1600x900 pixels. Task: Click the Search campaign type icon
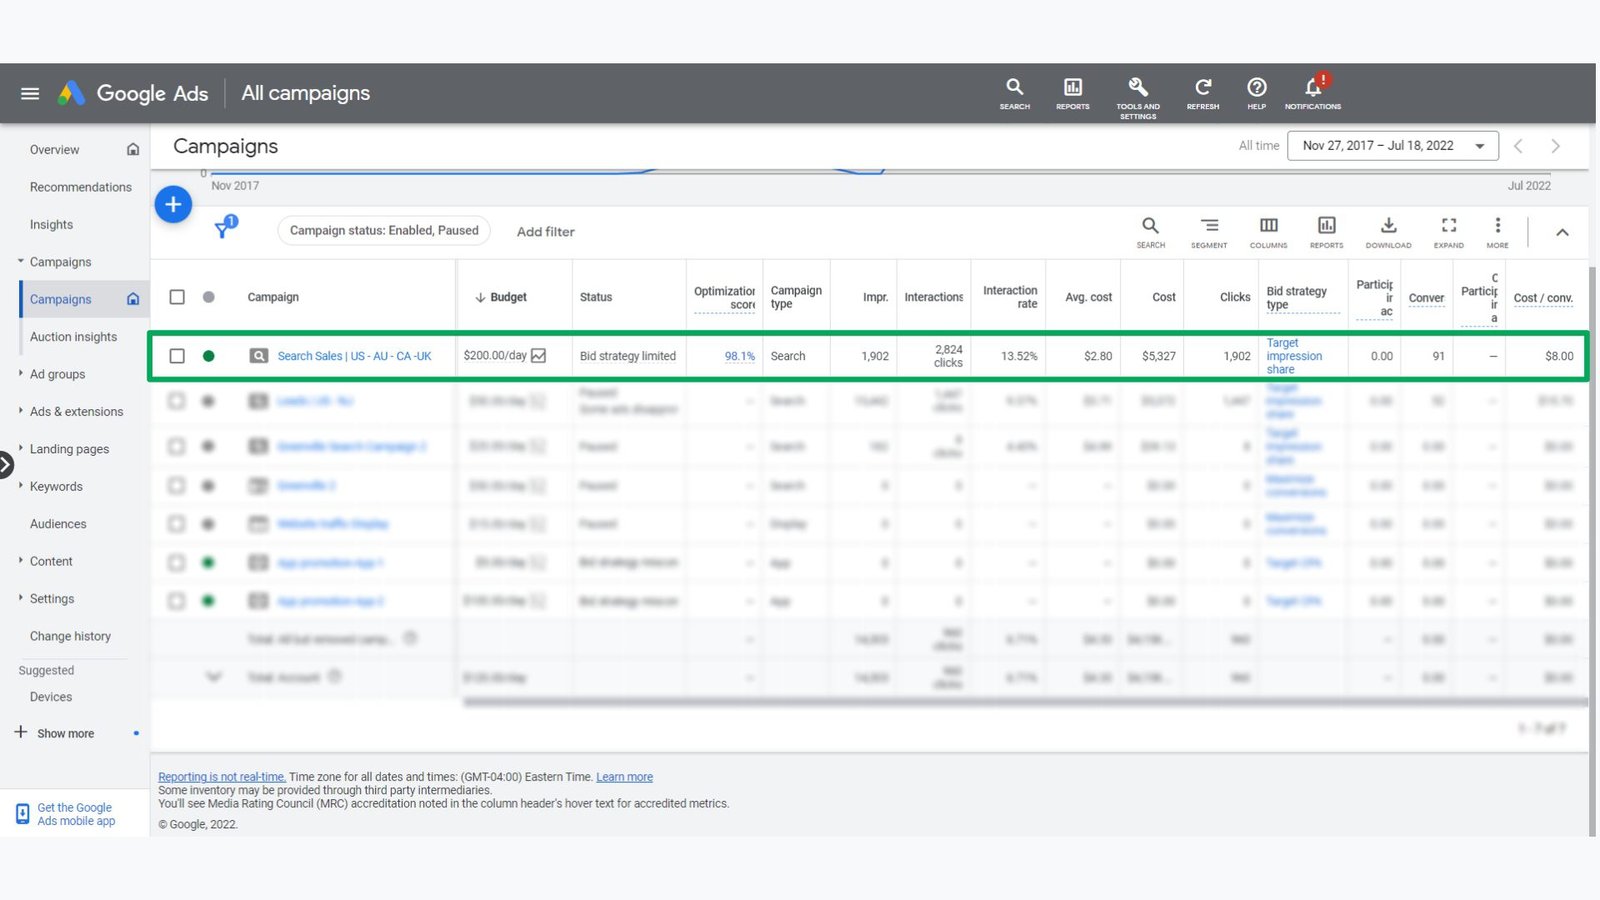(x=258, y=356)
